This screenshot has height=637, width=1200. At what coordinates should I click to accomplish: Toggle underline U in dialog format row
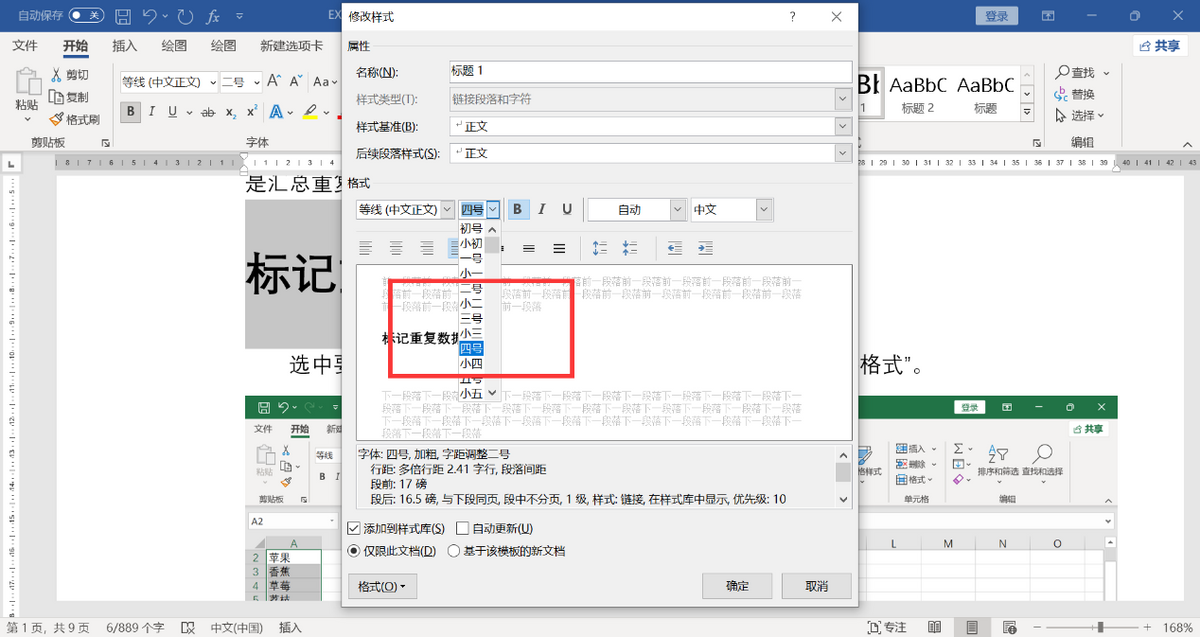pyautogui.click(x=567, y=209)
